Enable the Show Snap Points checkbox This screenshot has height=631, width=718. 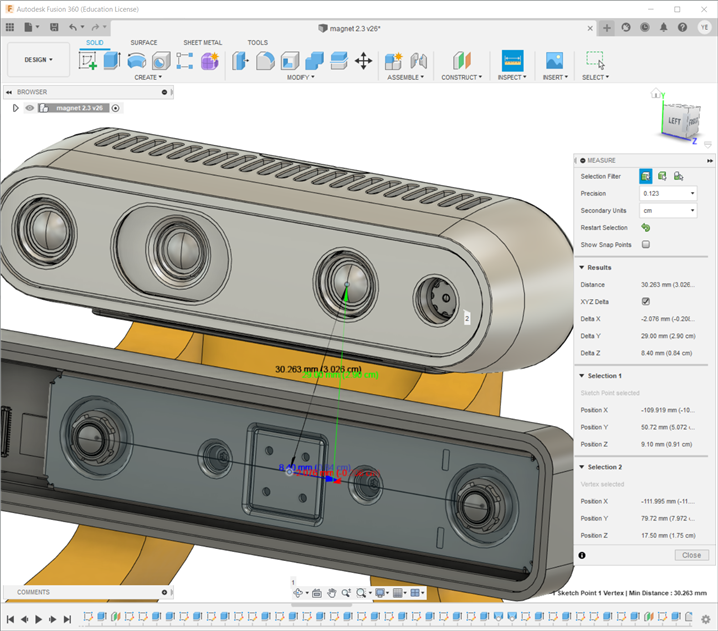point(646,244)
